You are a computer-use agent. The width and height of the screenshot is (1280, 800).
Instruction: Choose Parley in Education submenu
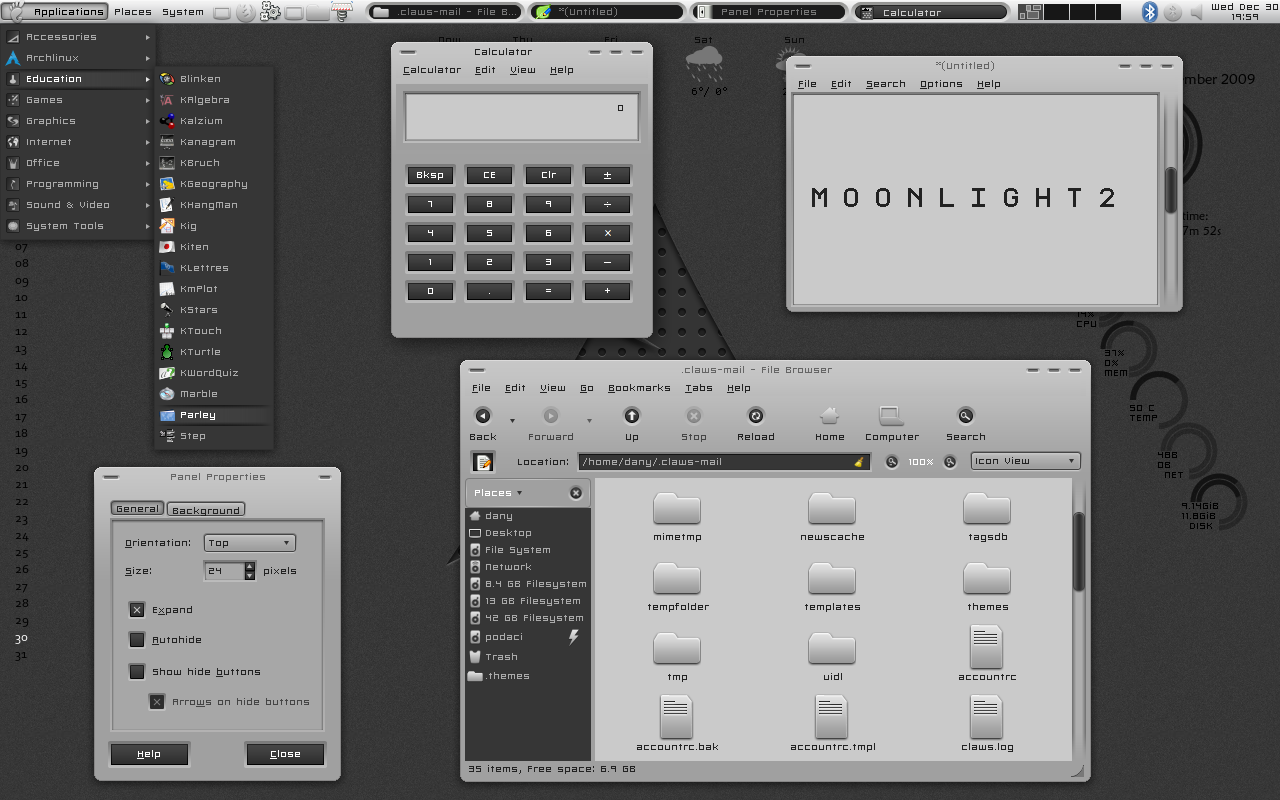pyautogui.click(x=213, y=415)
